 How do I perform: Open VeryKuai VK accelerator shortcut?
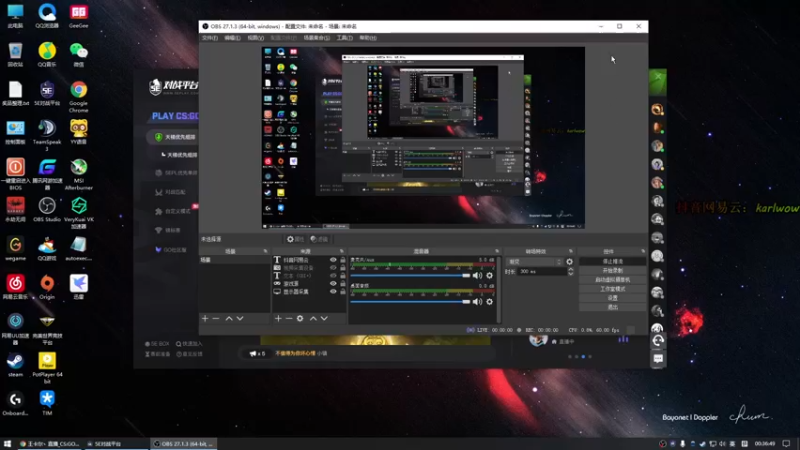(x=79, y=213)
